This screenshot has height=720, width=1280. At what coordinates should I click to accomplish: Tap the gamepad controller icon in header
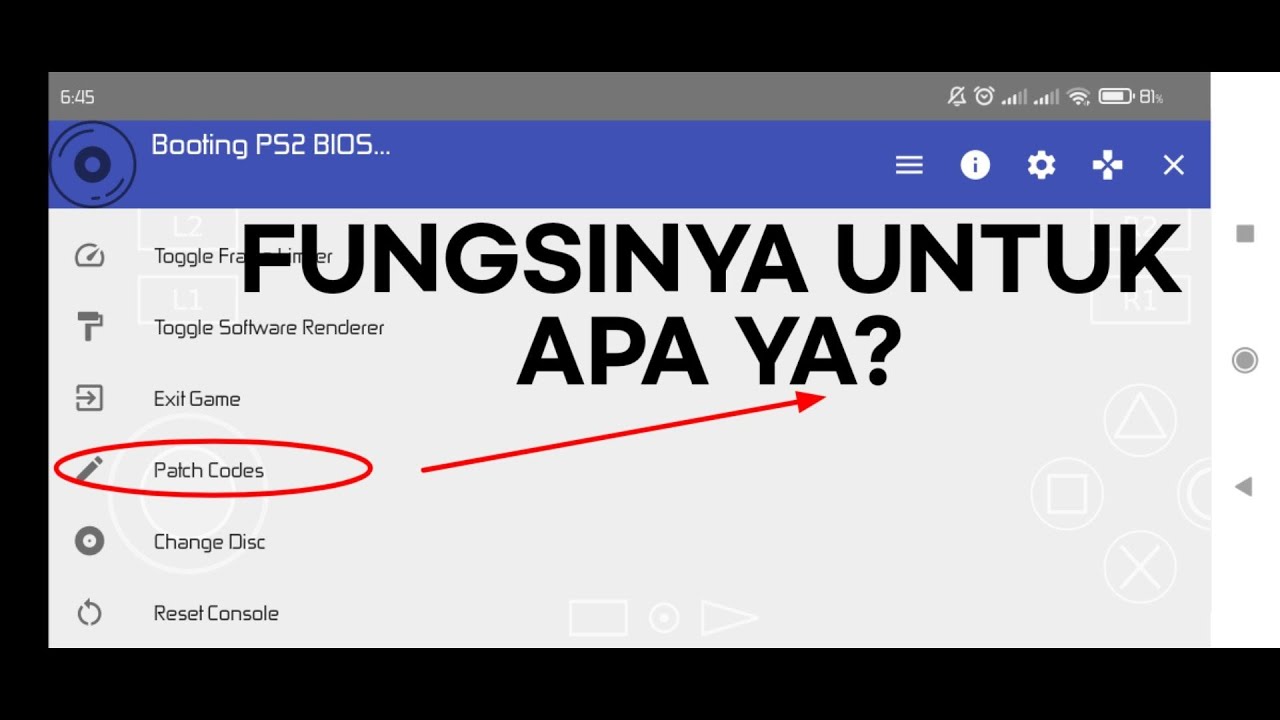1107,165
